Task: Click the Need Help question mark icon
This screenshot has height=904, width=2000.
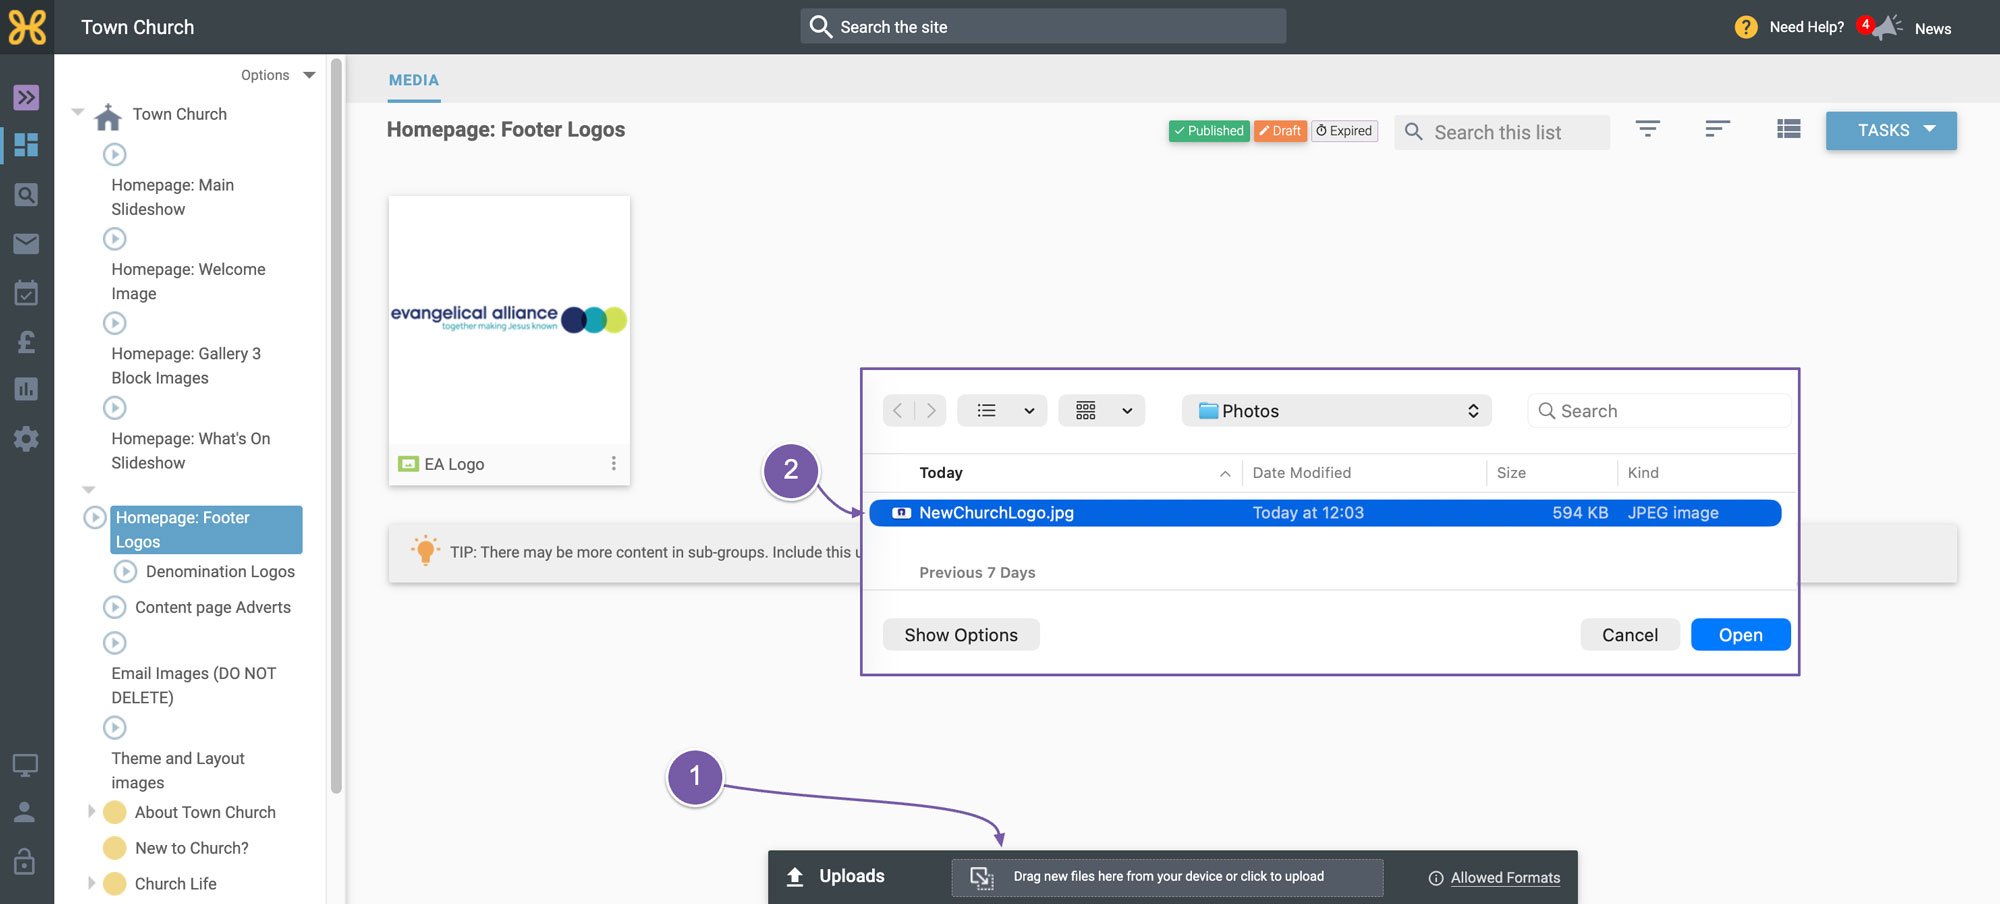Action: click(1746, 27)
